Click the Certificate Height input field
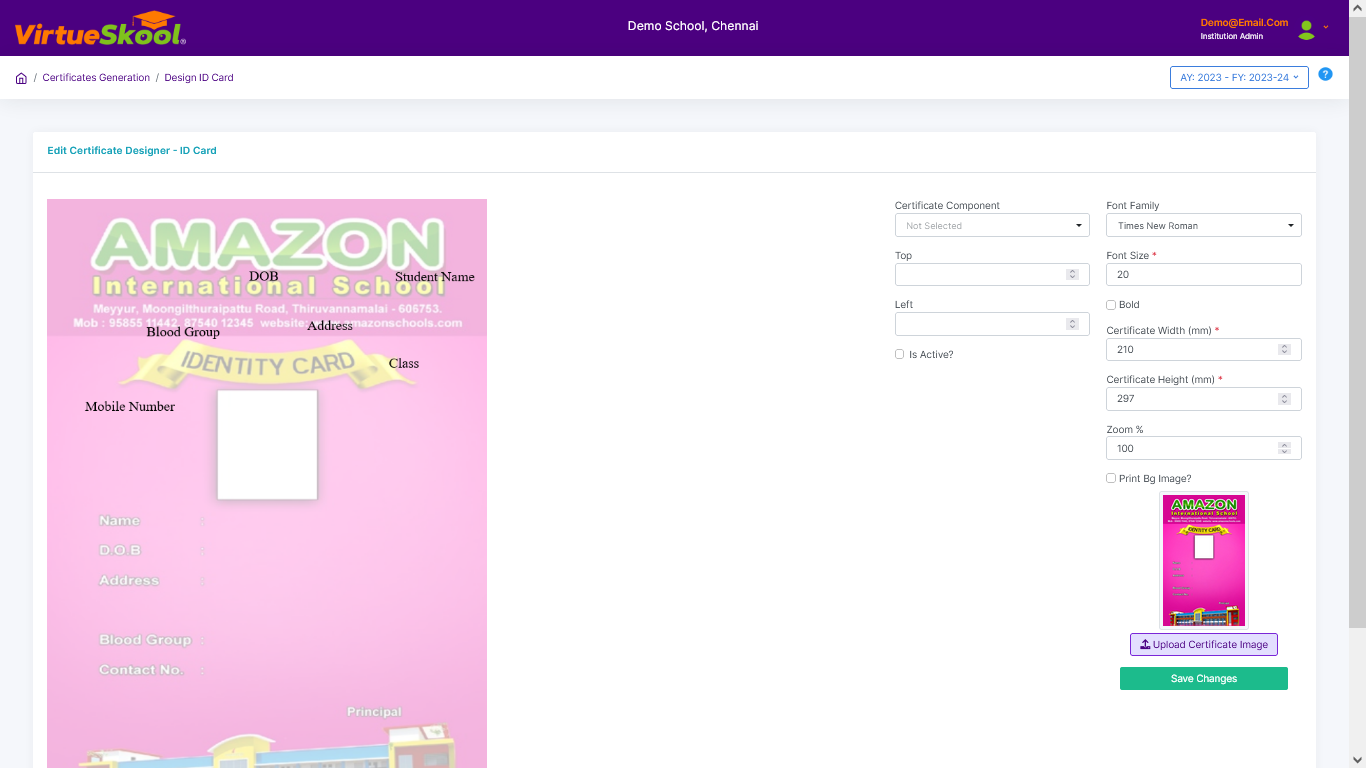 click(x=1204, y=398)
